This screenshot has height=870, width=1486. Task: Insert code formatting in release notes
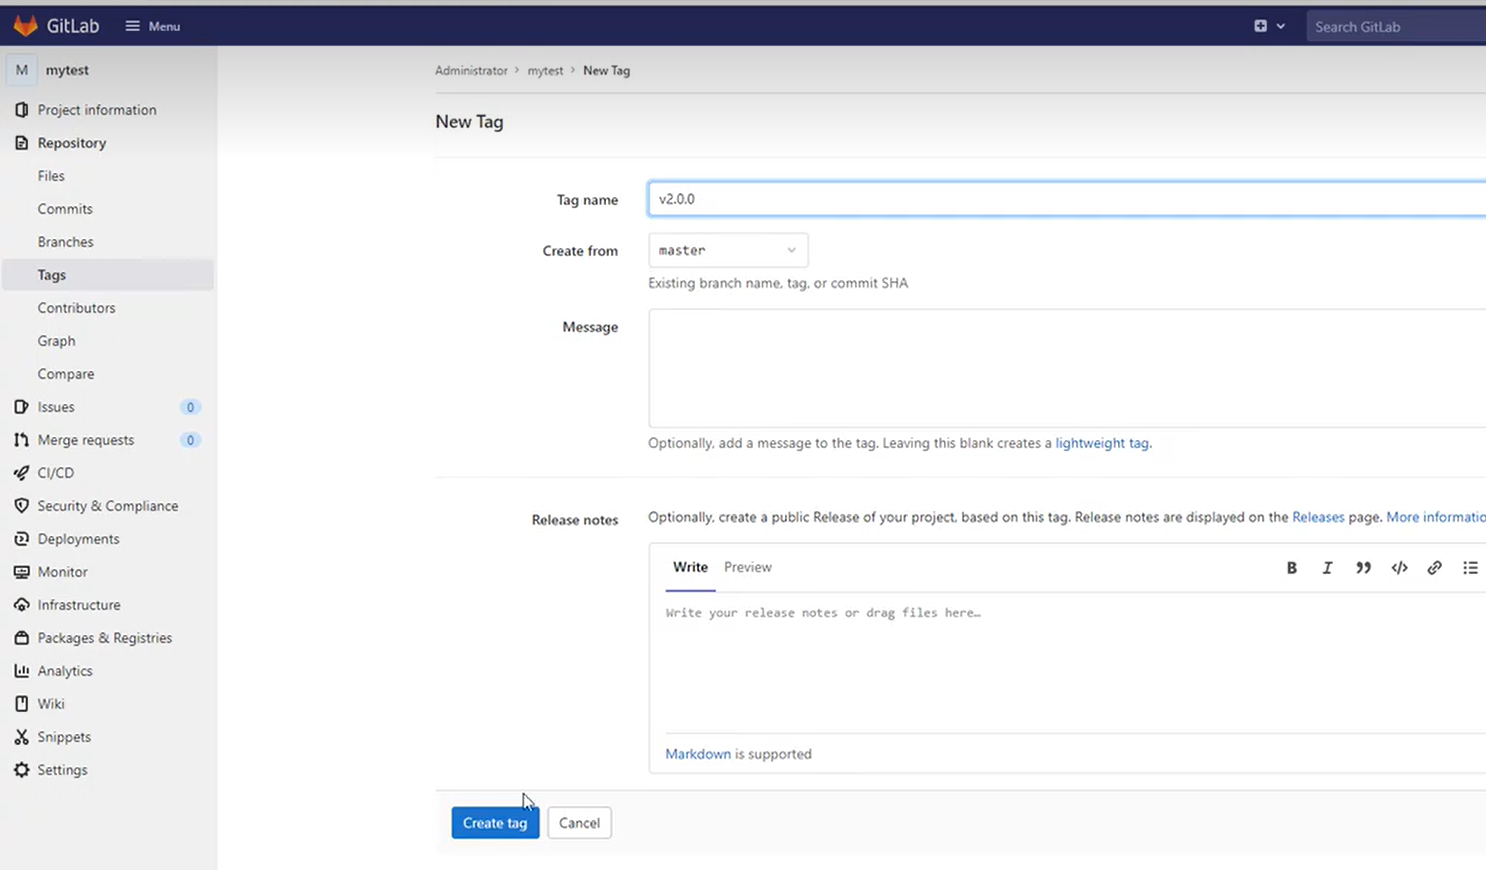click(1399, 568)
